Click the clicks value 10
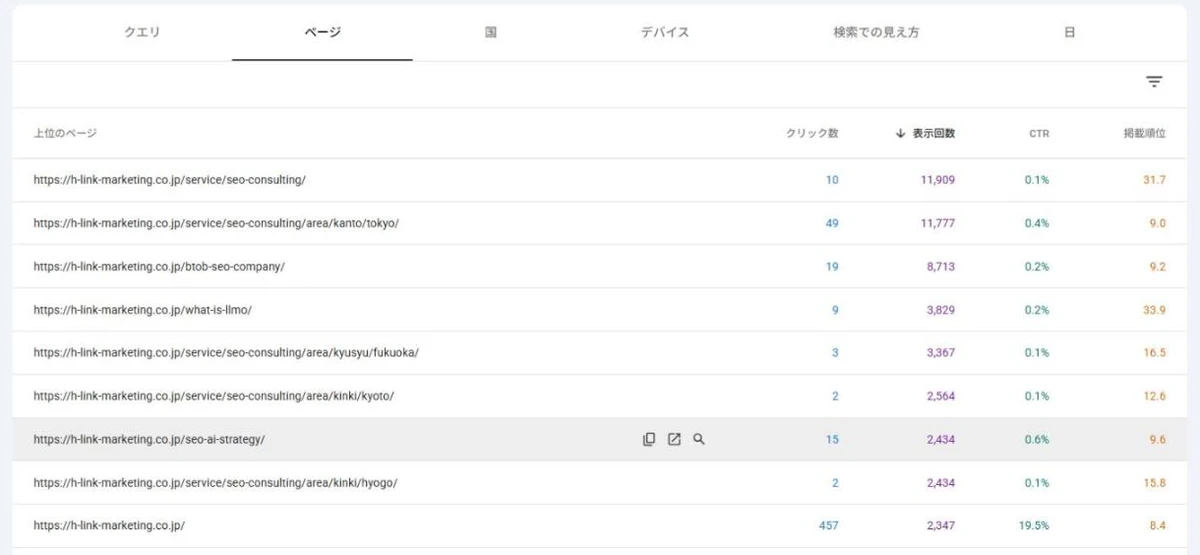 [832, 180]
